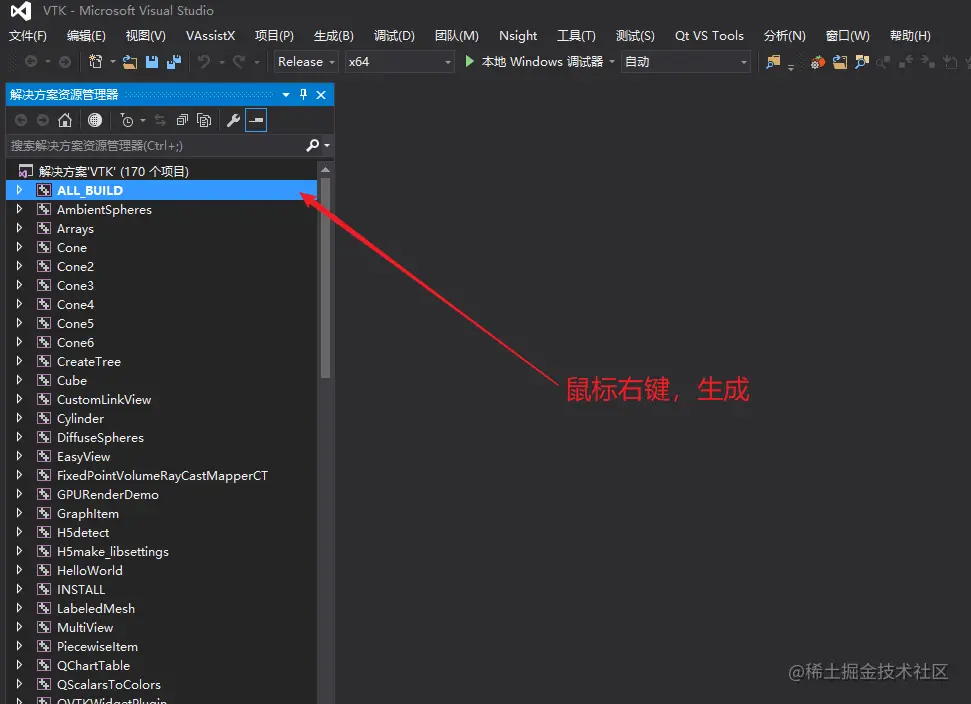The image size is (971, 704).
Task: Click the New Project toolbar icon
Action: (95, 61)
